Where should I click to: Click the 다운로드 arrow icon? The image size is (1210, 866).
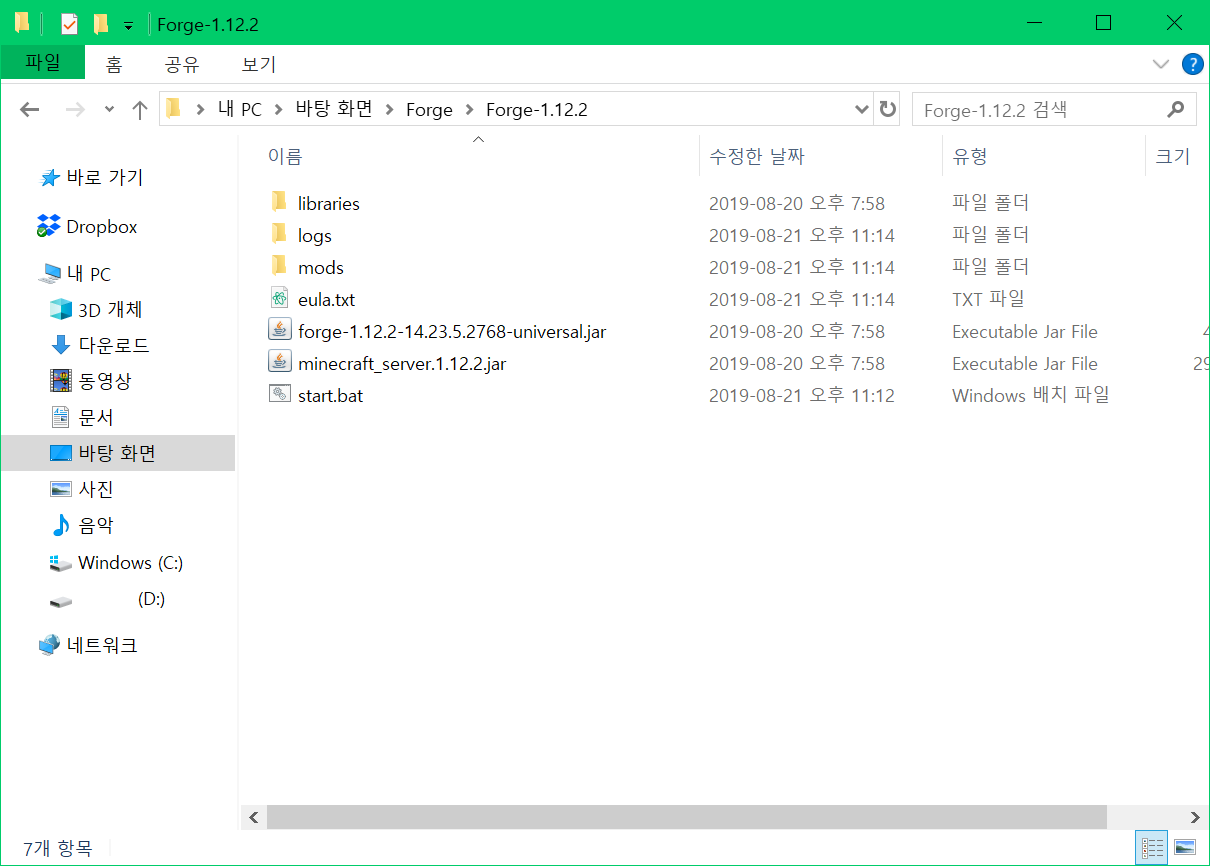[61, 346]
